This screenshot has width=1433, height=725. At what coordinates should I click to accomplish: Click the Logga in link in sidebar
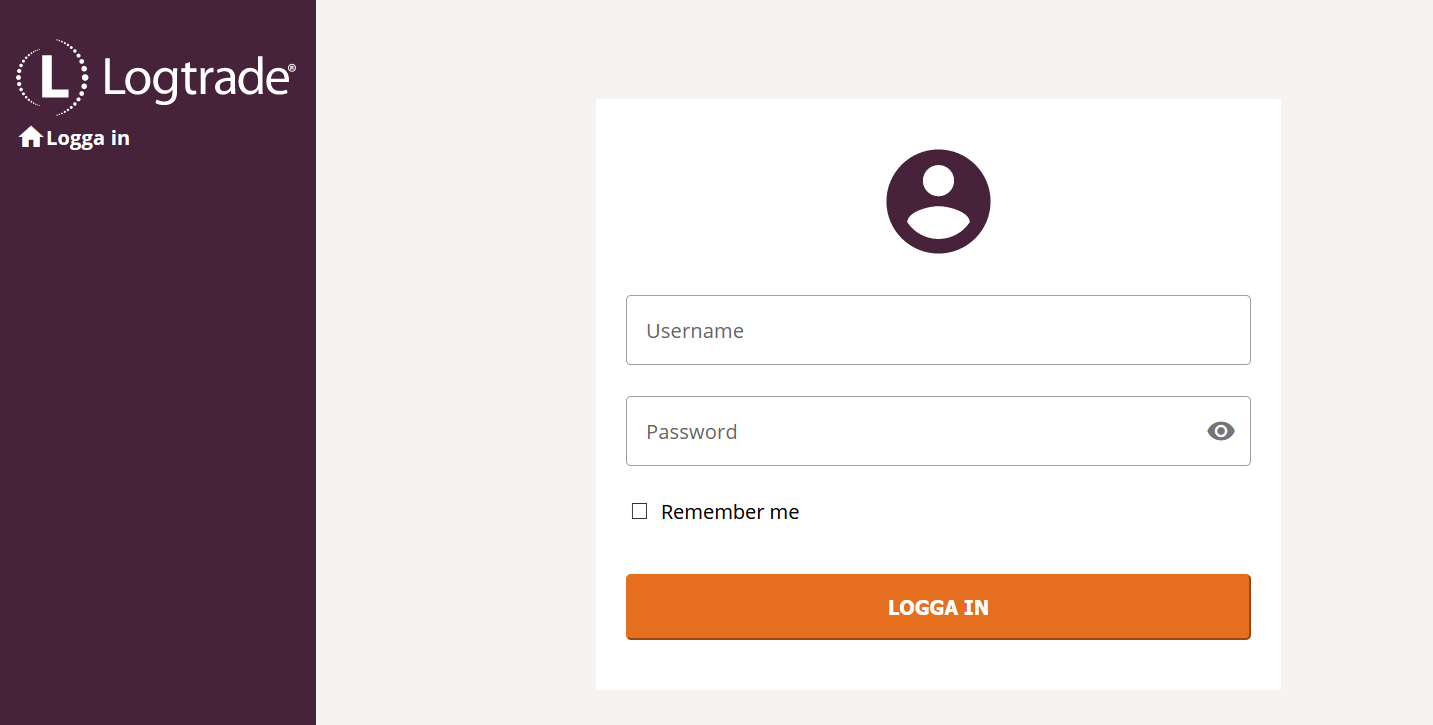[88, 138]
